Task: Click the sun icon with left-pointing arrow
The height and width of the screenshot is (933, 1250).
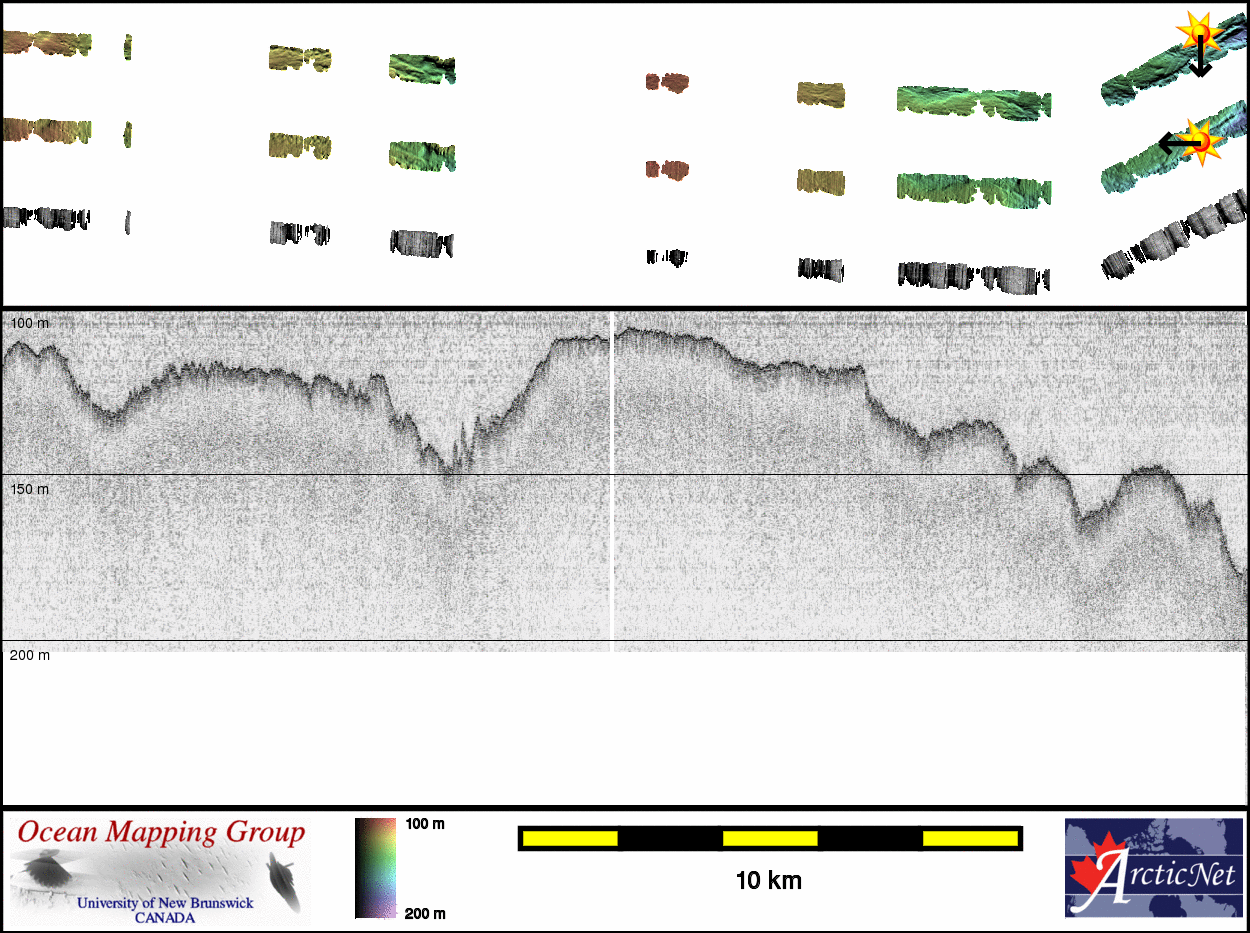Action: pyautogui.click(x=1199, y=142)
